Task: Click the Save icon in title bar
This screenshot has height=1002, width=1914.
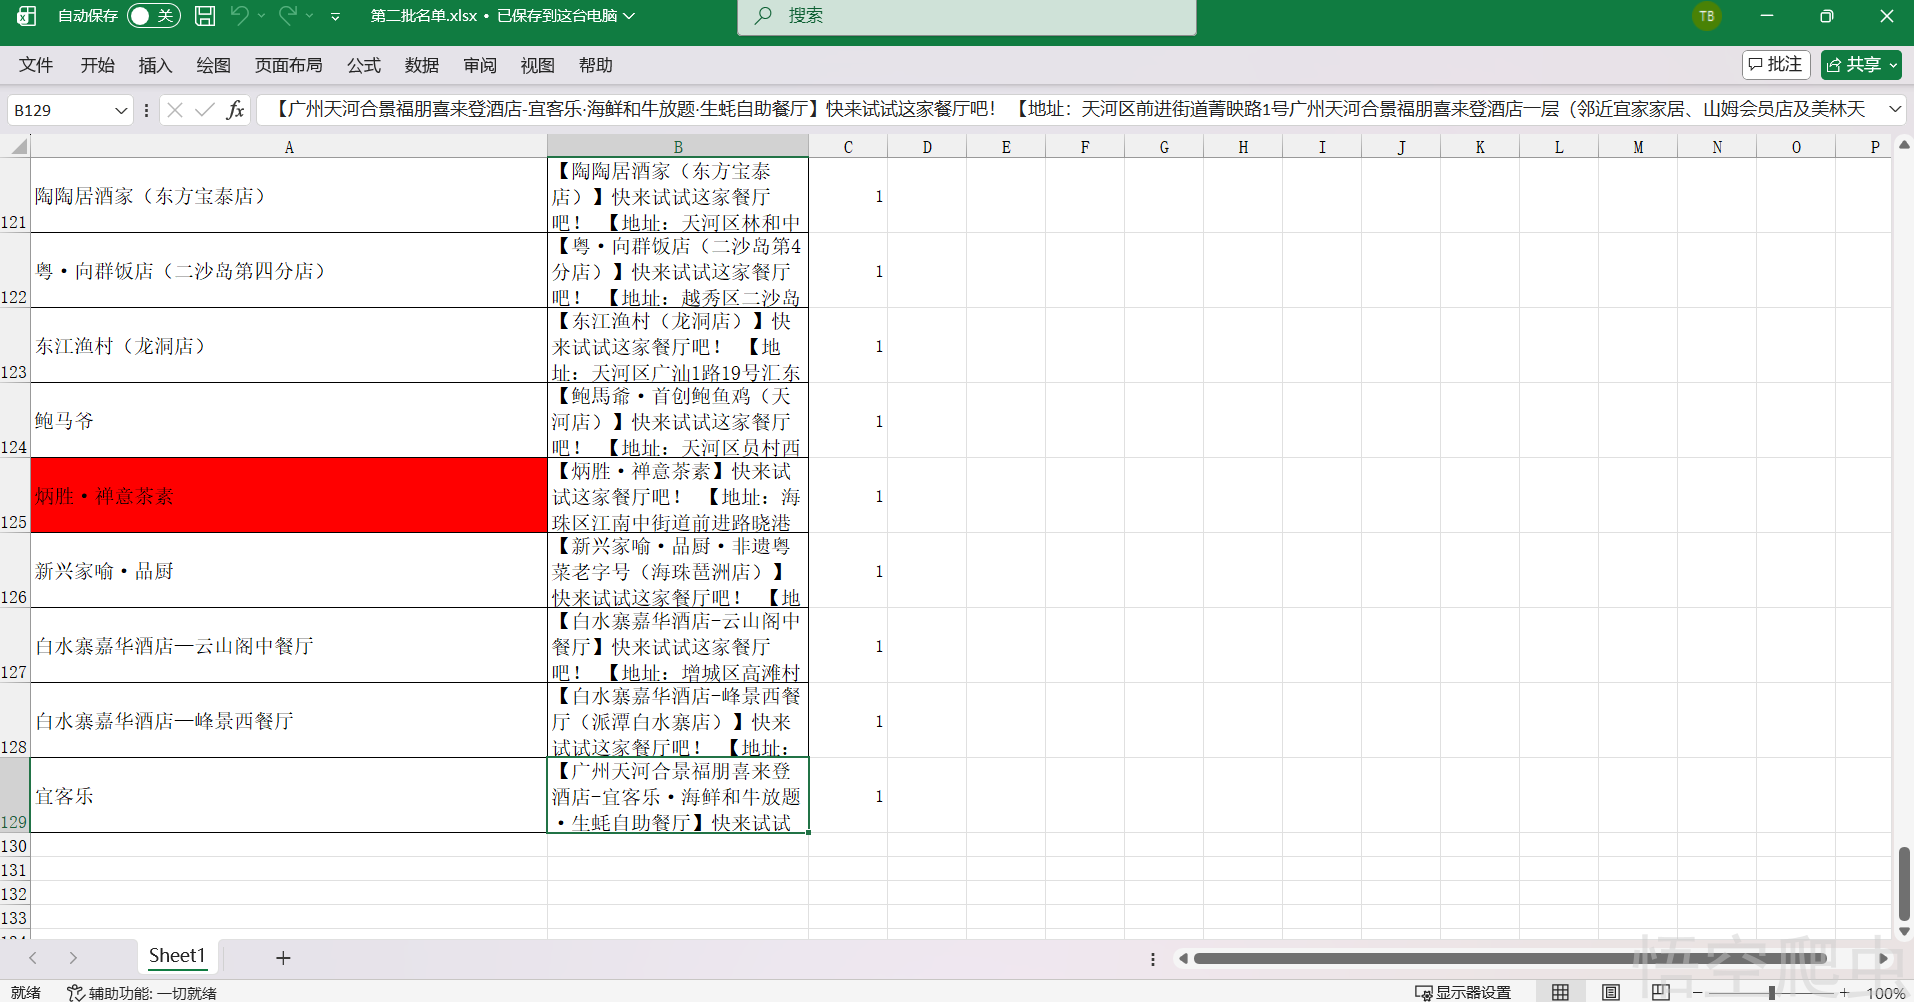Action: (x=205, y=16)
